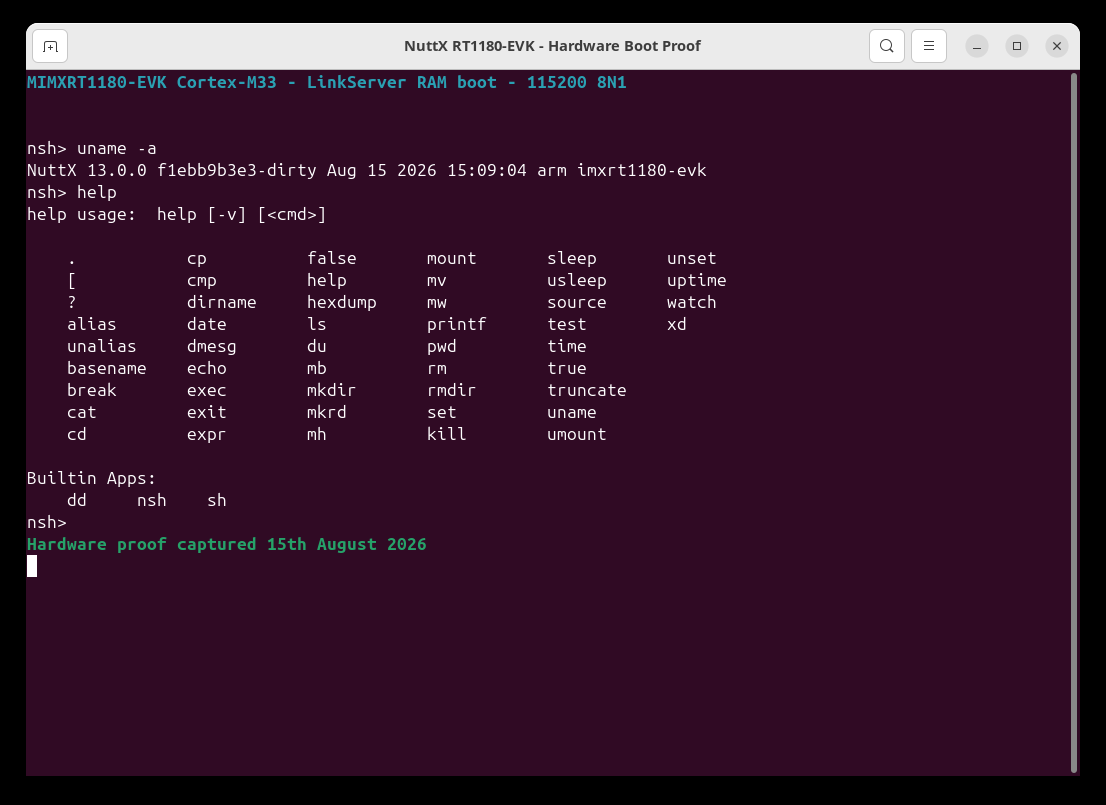The width and height of the screenshot is (1106, 805).
Task: Click the 'printf' command name
Action: 456,325
